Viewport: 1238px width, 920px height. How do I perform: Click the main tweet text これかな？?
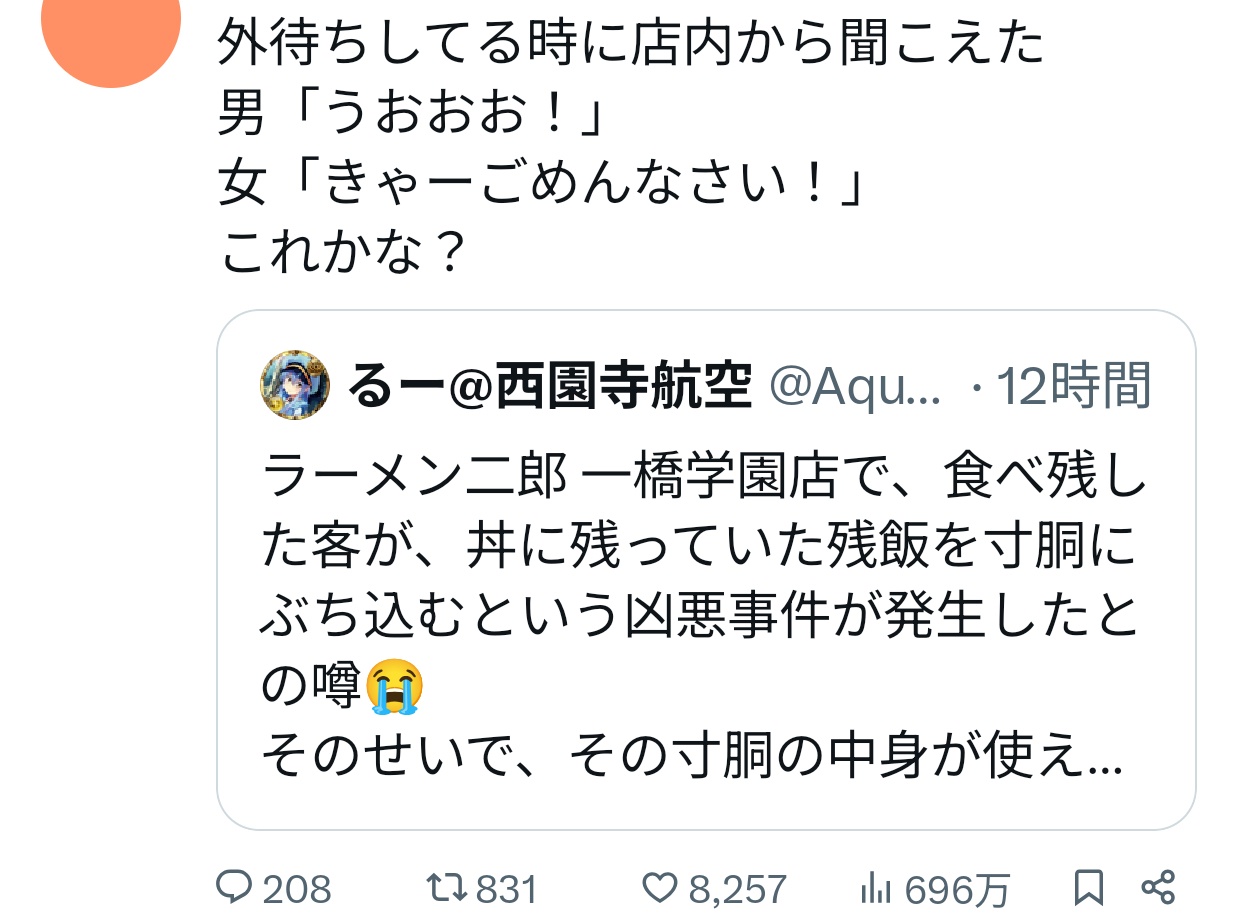point(343,255)
